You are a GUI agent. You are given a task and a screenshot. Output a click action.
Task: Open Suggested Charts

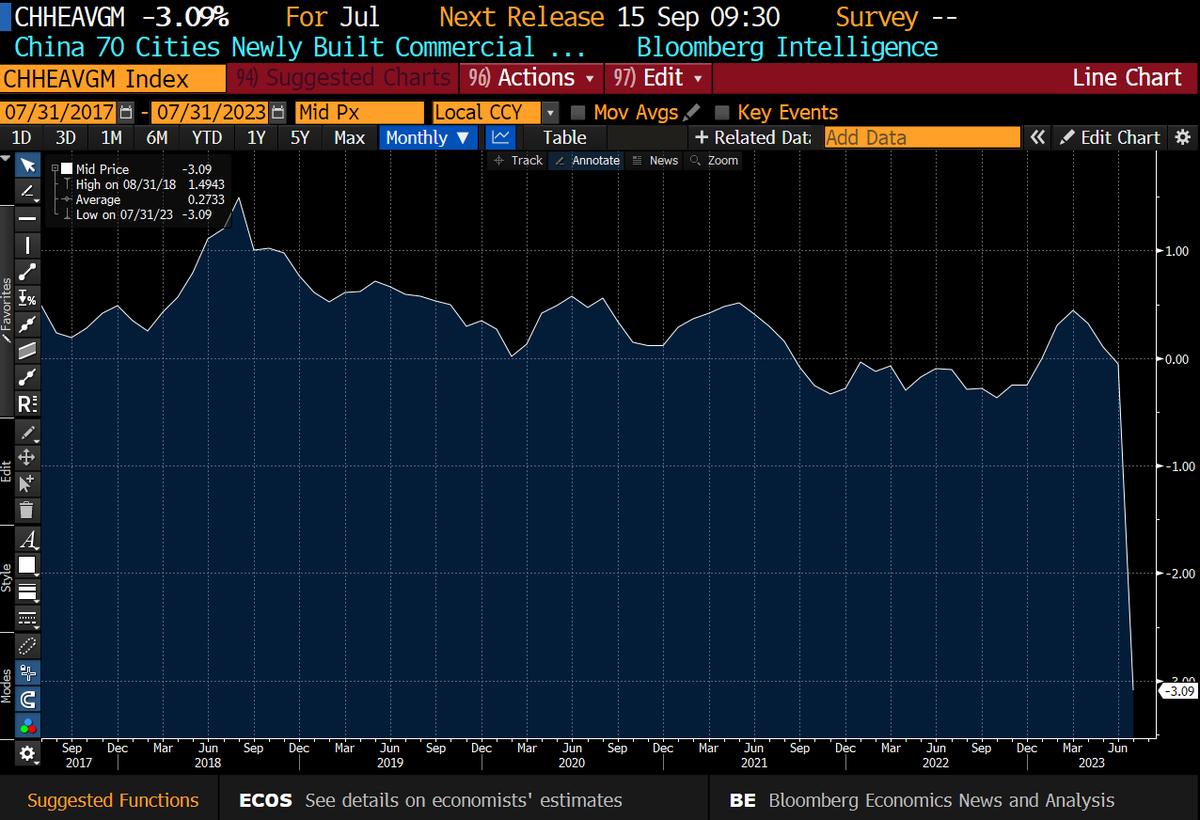point(343,78)
